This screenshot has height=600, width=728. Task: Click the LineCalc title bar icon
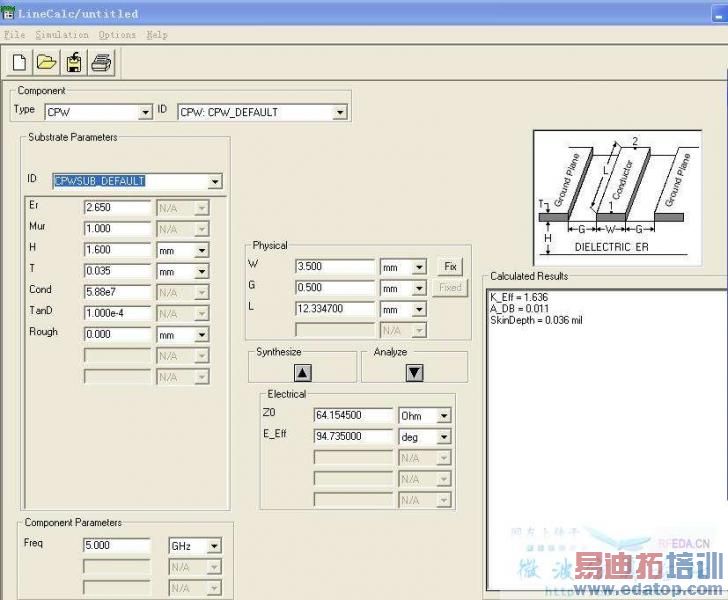click(8, 14)
